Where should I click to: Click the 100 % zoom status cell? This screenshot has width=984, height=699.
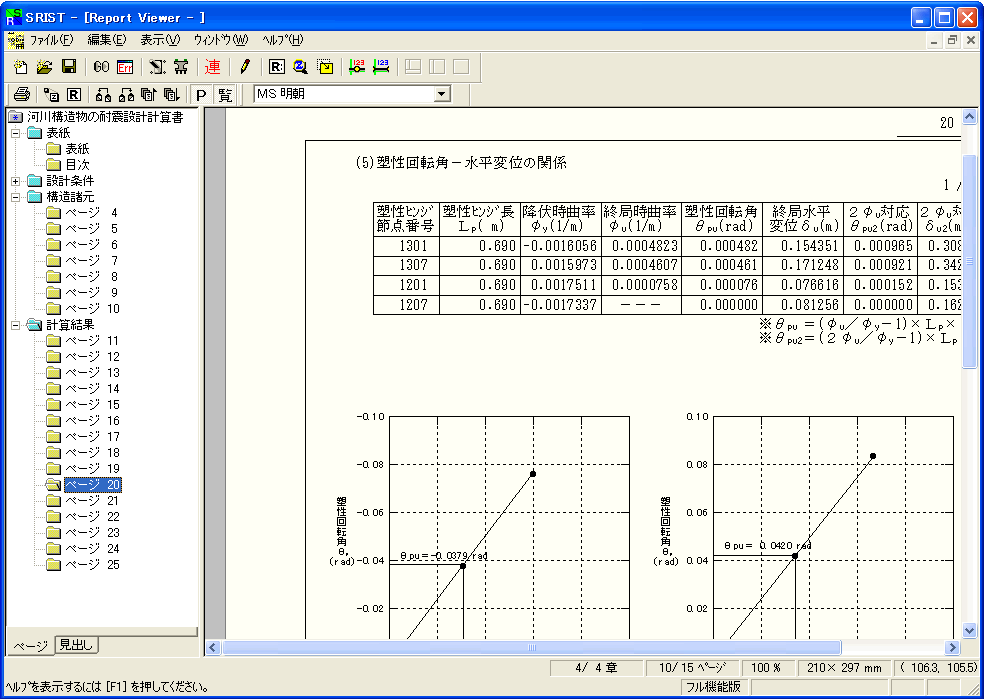[768, 668]
